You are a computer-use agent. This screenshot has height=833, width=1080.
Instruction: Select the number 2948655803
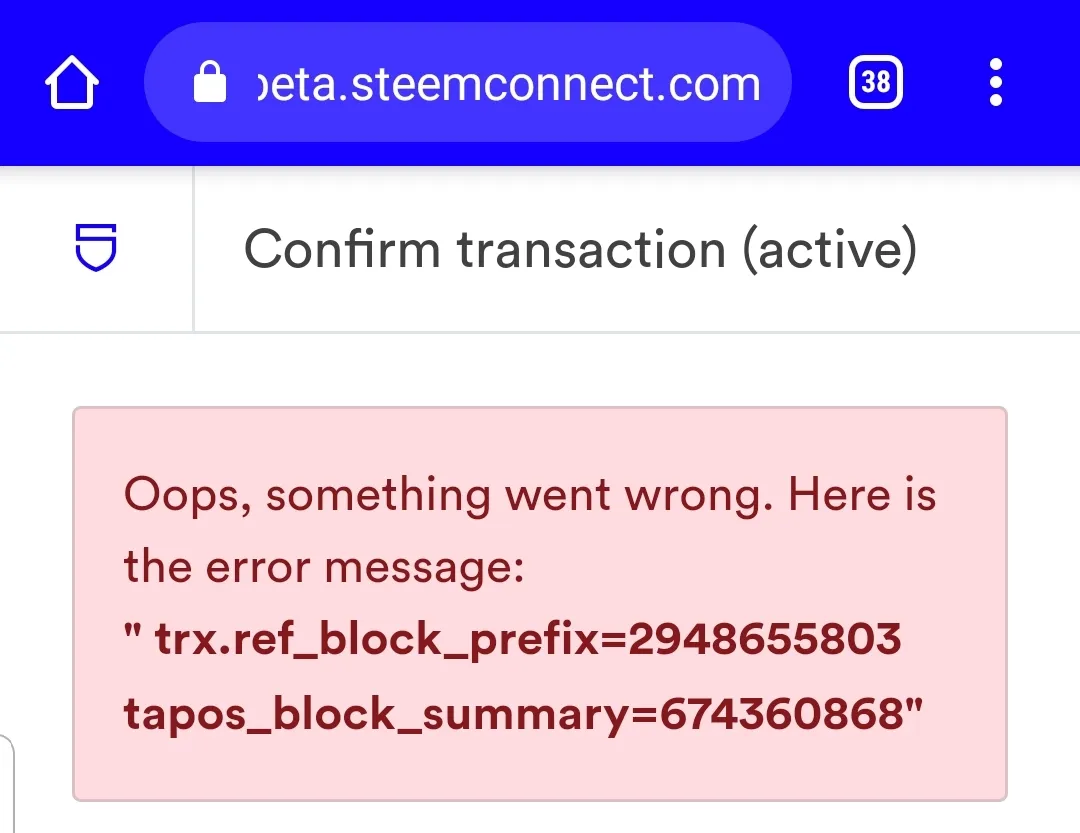point(765,638)
